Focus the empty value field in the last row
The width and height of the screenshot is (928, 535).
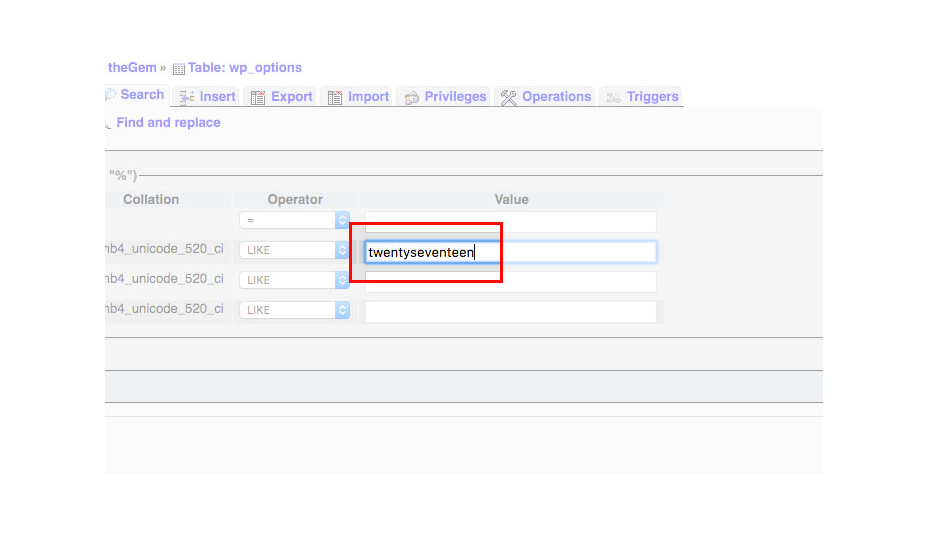pos(511,312)
